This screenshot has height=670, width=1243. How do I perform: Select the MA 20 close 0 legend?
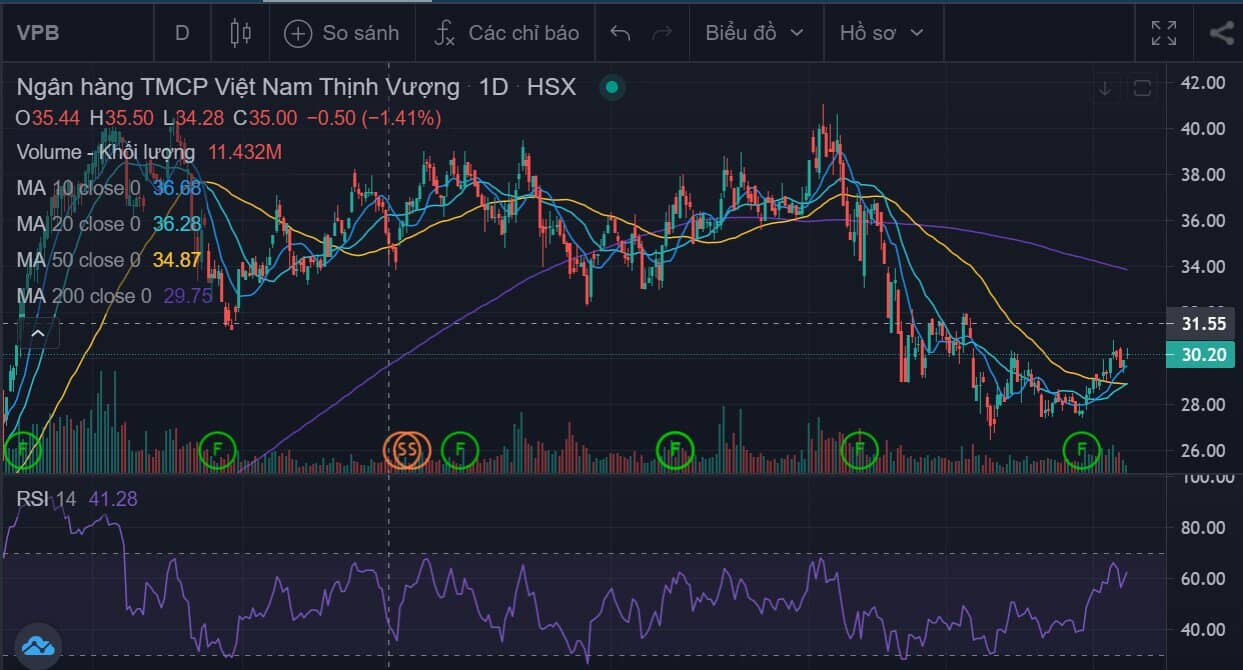pyautogui.click(x=78, y=224)
